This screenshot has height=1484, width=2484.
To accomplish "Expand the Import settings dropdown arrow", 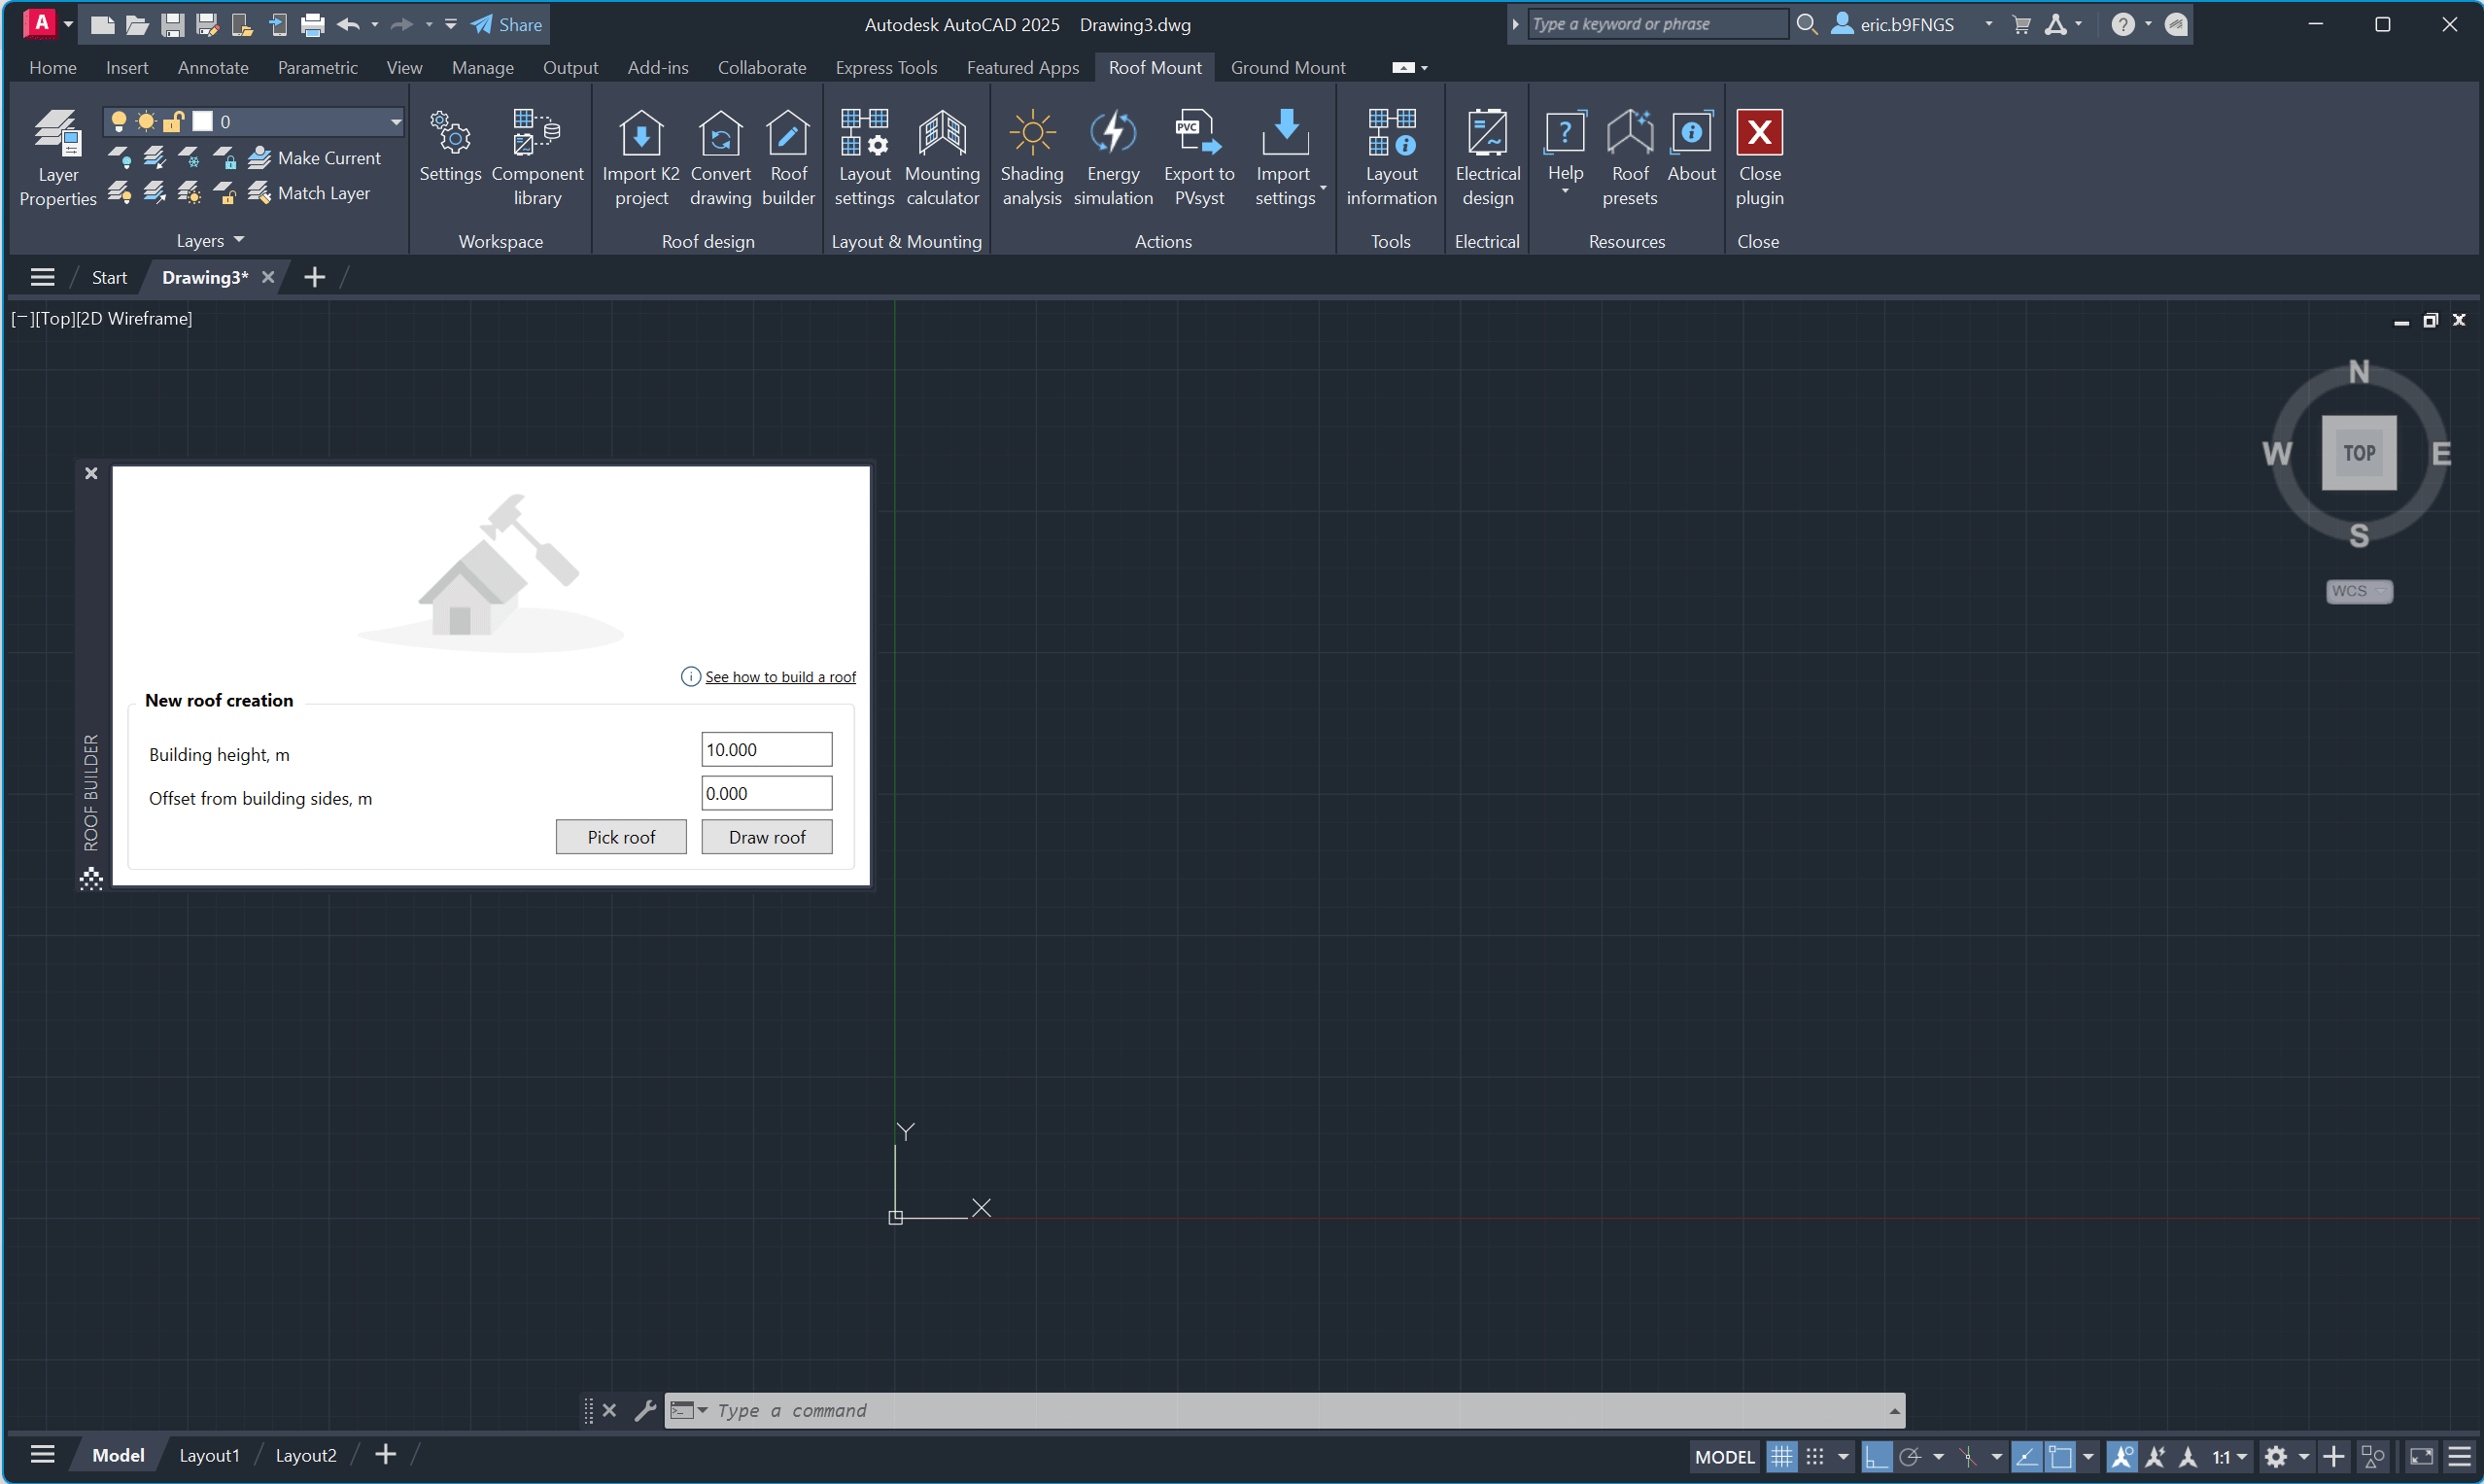I will [x=1322, y=187].
